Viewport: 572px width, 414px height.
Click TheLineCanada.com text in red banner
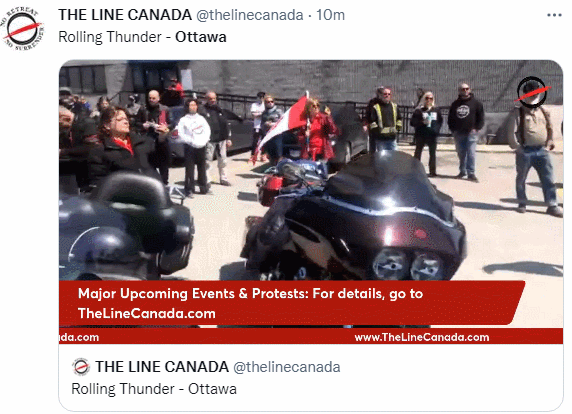(x=147, y=313)
